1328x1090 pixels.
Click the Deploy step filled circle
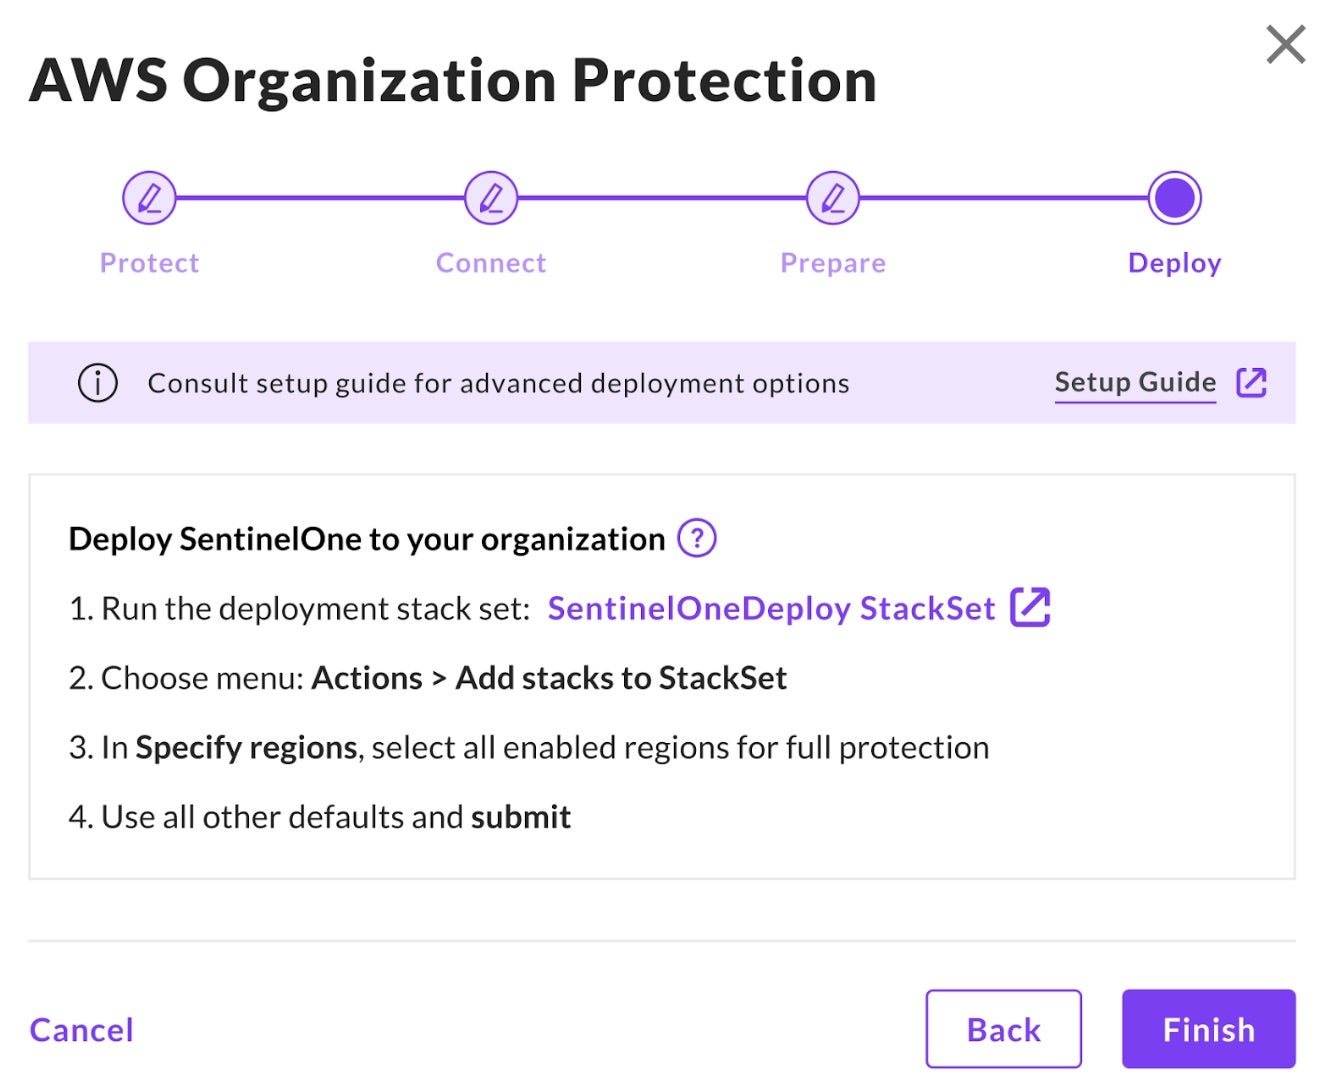pos(1174,198)
